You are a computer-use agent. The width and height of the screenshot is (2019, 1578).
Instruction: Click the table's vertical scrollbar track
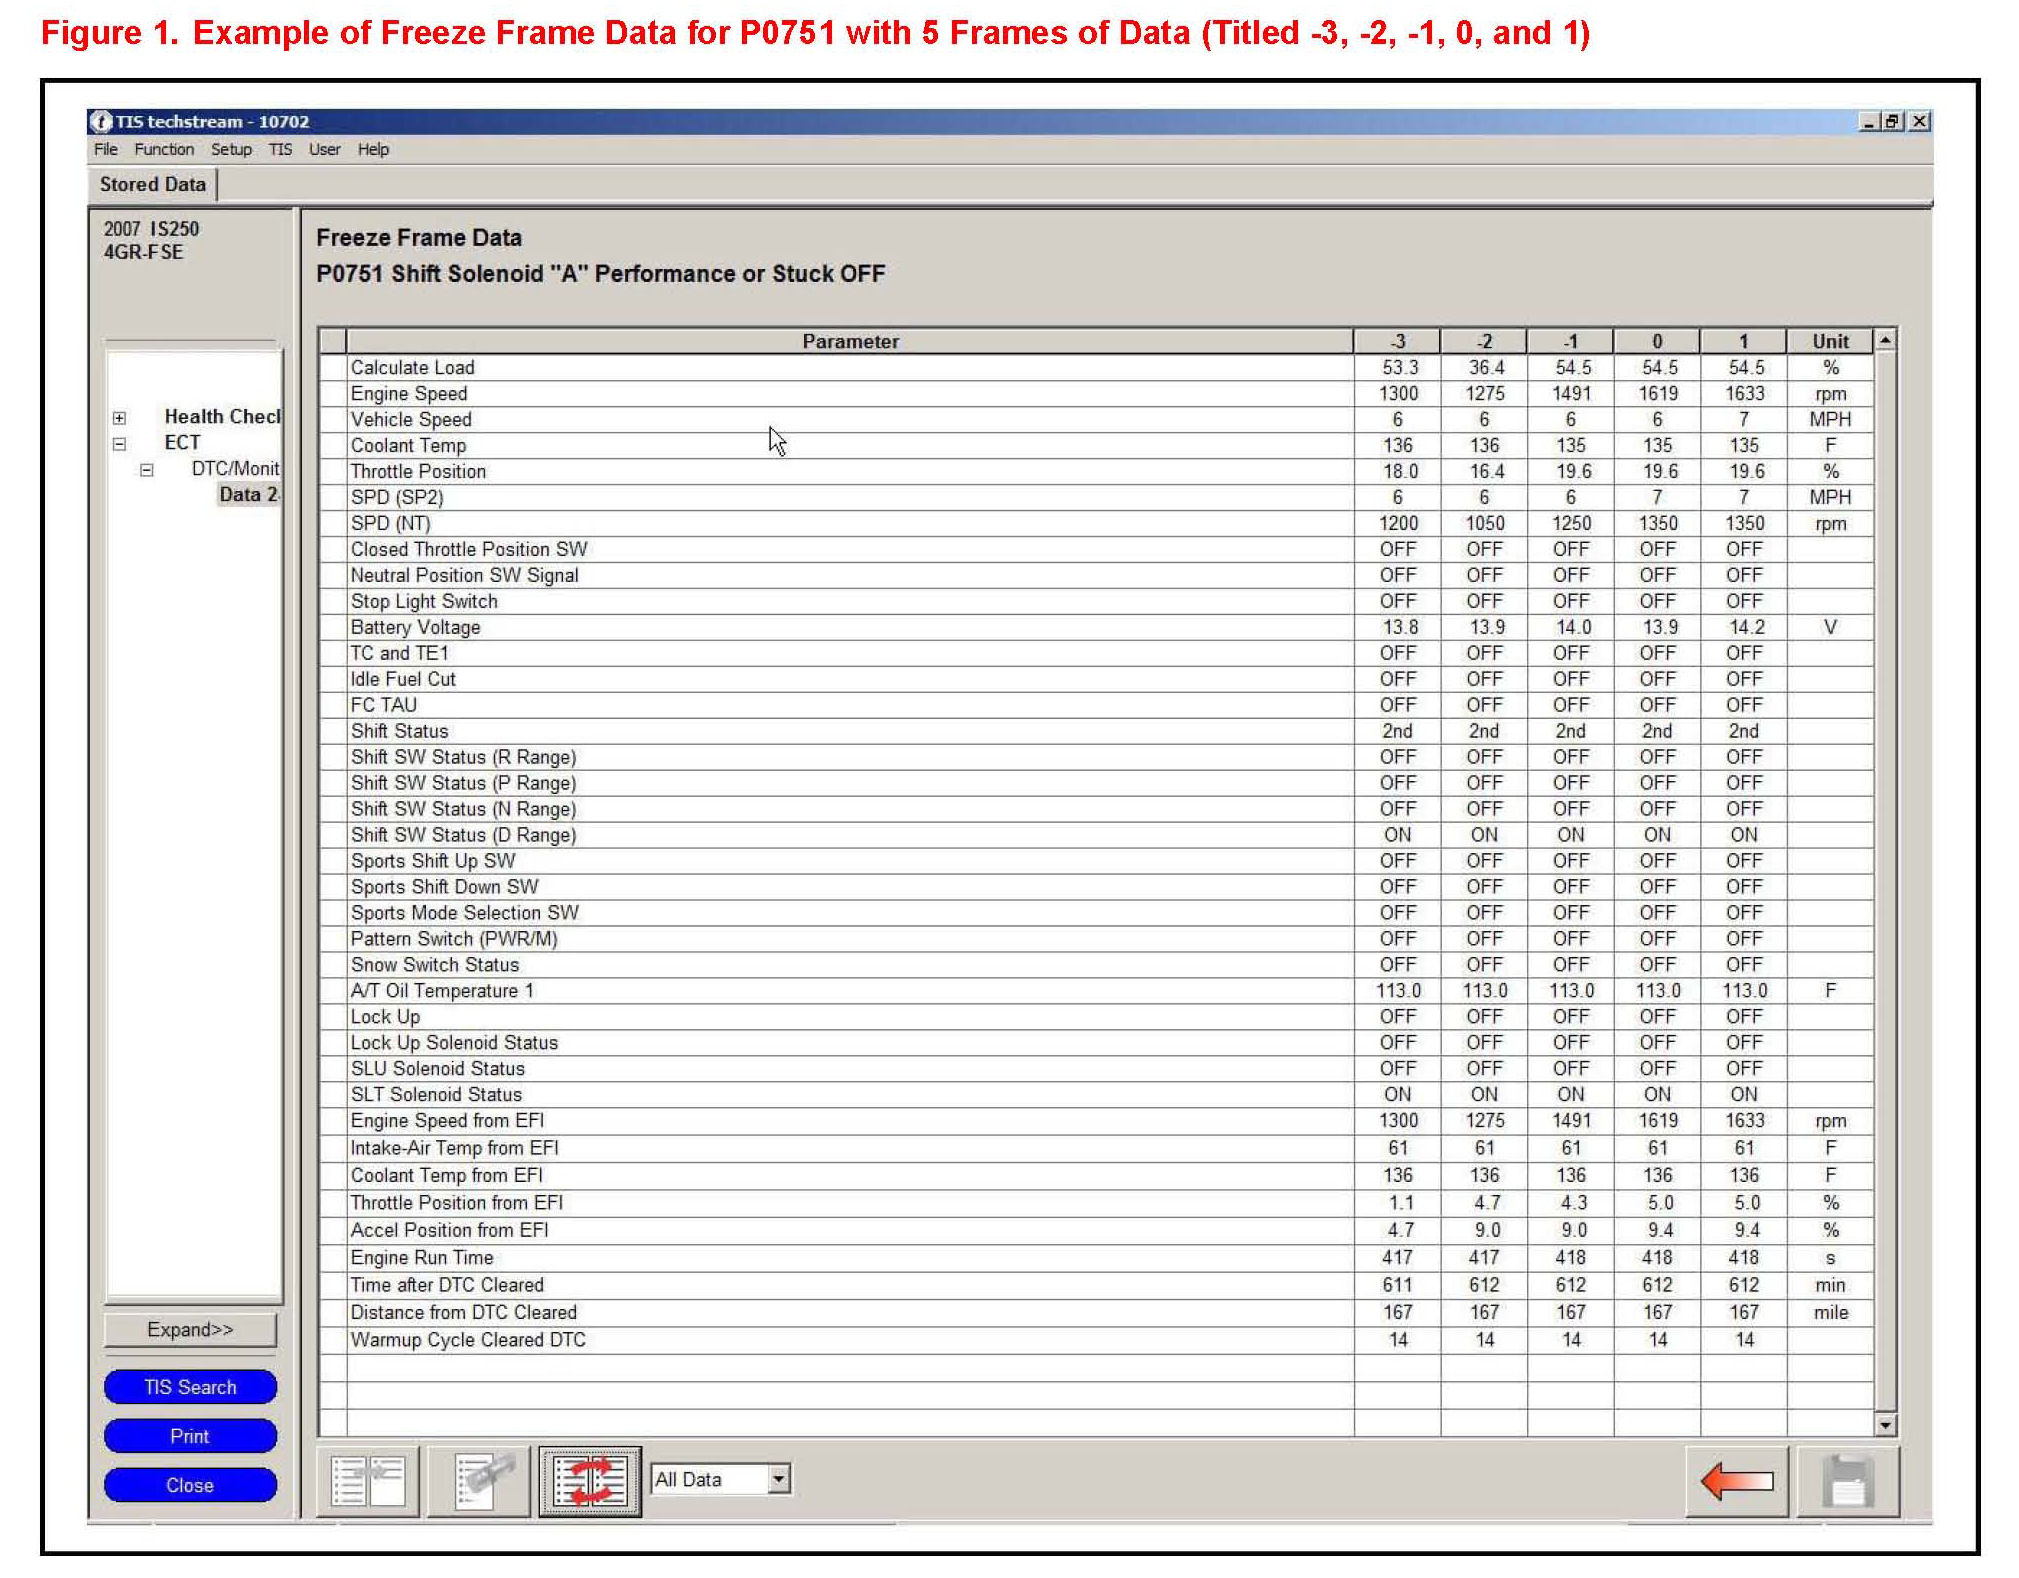[1885, 880]
